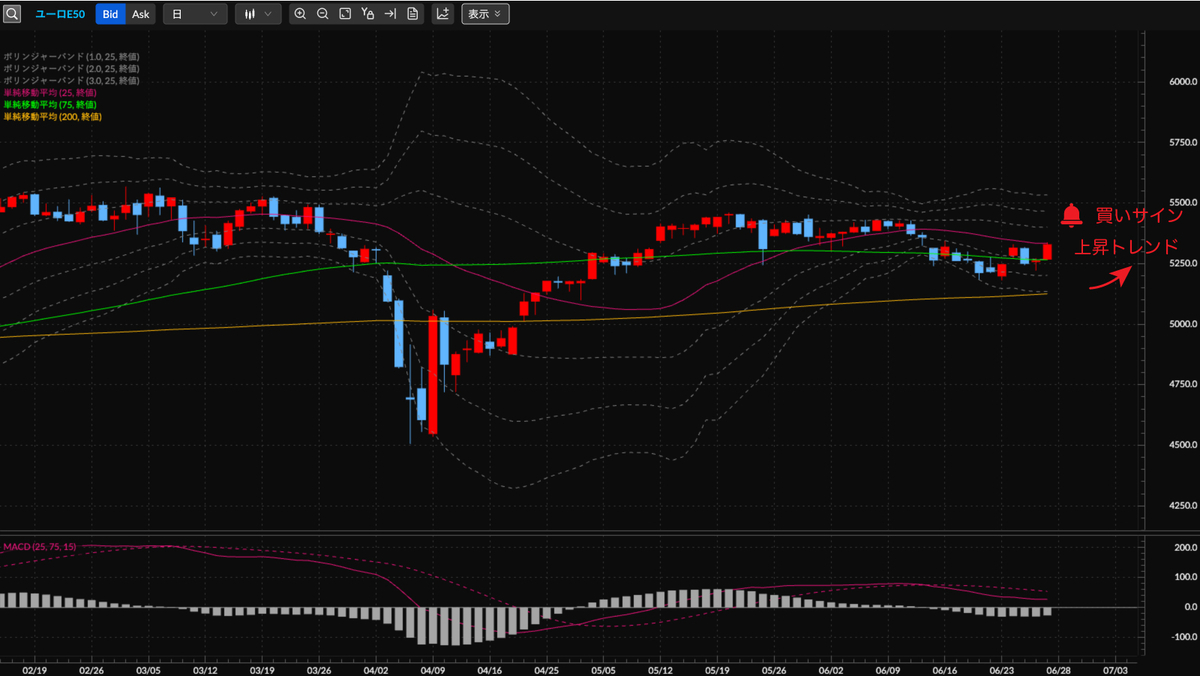Screen dimensions: 1200x676
Task: Toggle the Y-axis lock icon
Action: pos(368,14)
